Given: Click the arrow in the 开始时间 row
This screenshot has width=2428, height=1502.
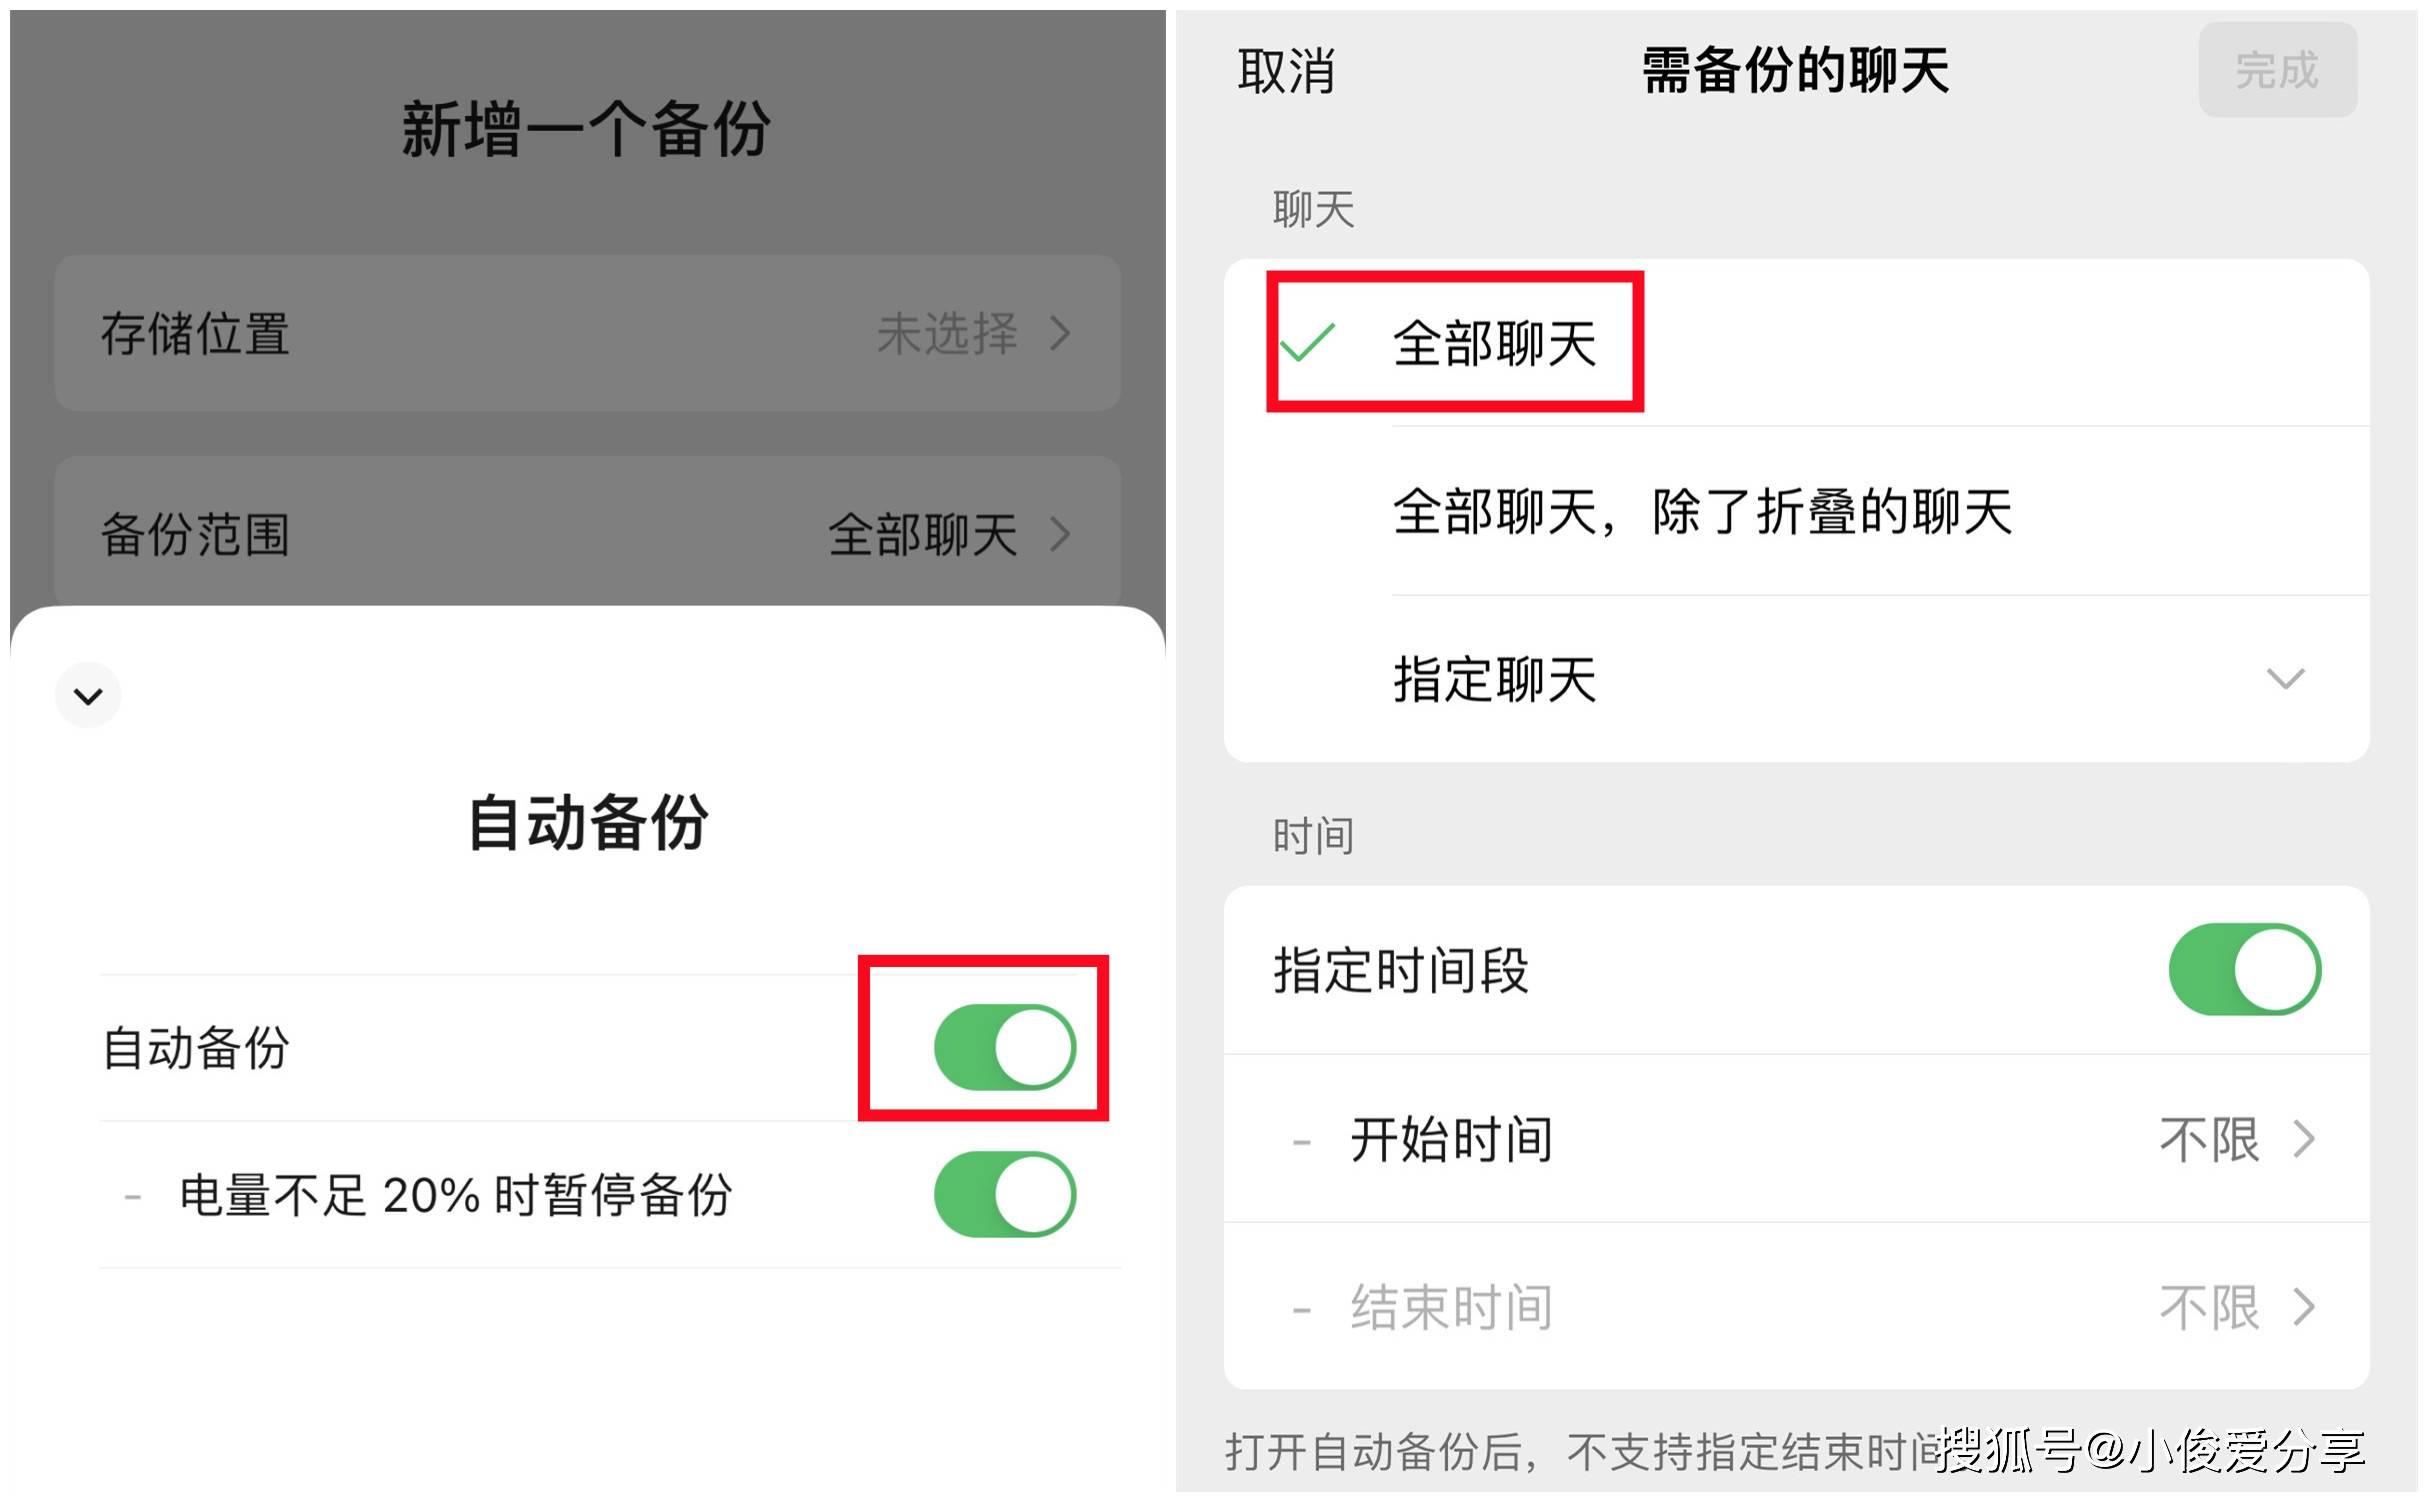Looking at the screenshot, I should (x=2303, y=1138).
